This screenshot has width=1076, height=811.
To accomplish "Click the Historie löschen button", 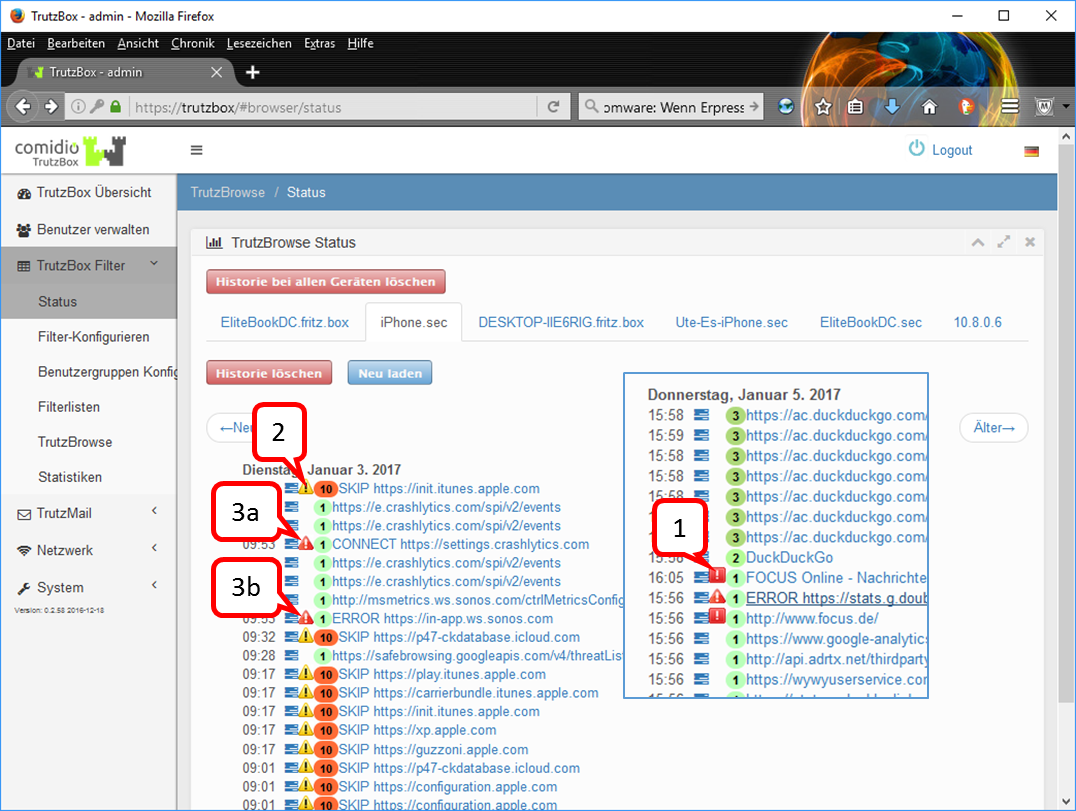I will 269,373.
